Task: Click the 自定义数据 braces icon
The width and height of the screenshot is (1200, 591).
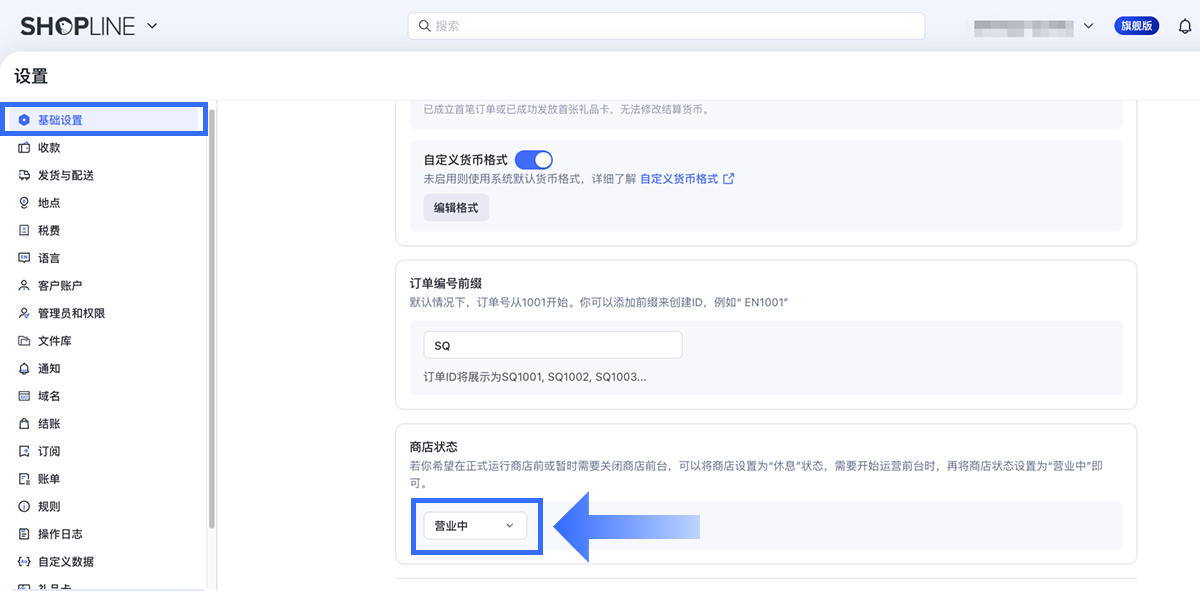Action: tap(24, 562)
